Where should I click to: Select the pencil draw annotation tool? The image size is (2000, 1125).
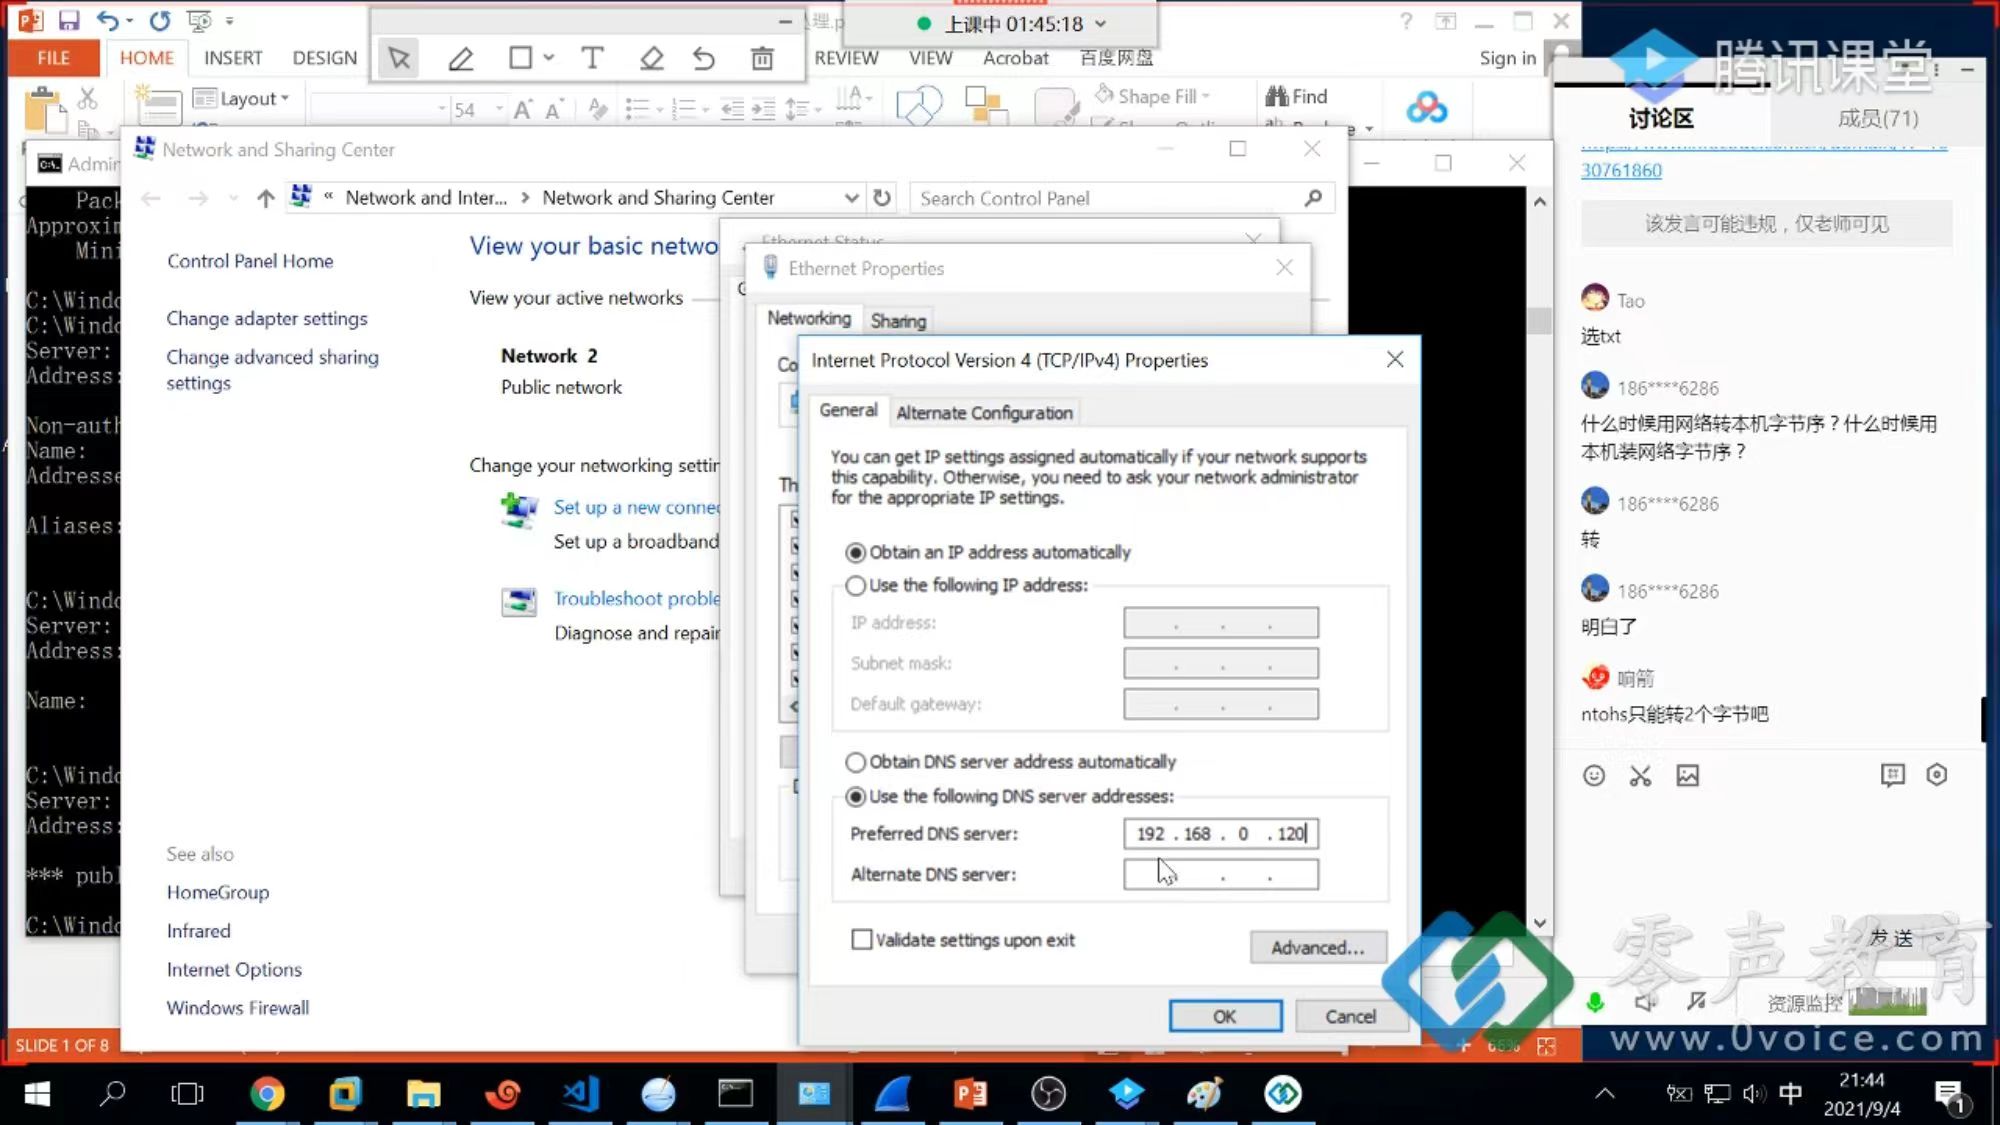pyautogui.click(x=461, y=59)
